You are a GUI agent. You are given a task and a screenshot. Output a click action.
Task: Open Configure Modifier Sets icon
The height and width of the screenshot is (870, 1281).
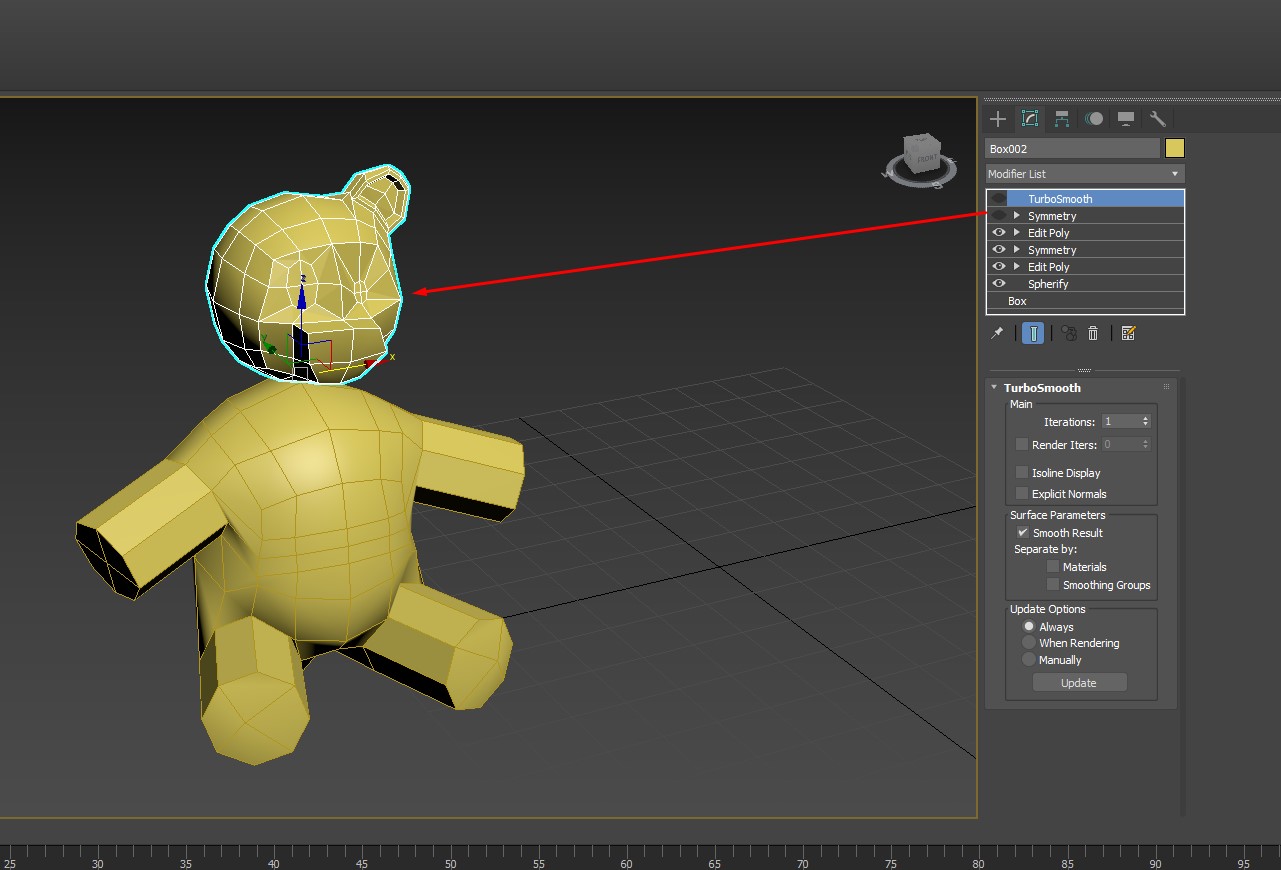click(1128, 333)
